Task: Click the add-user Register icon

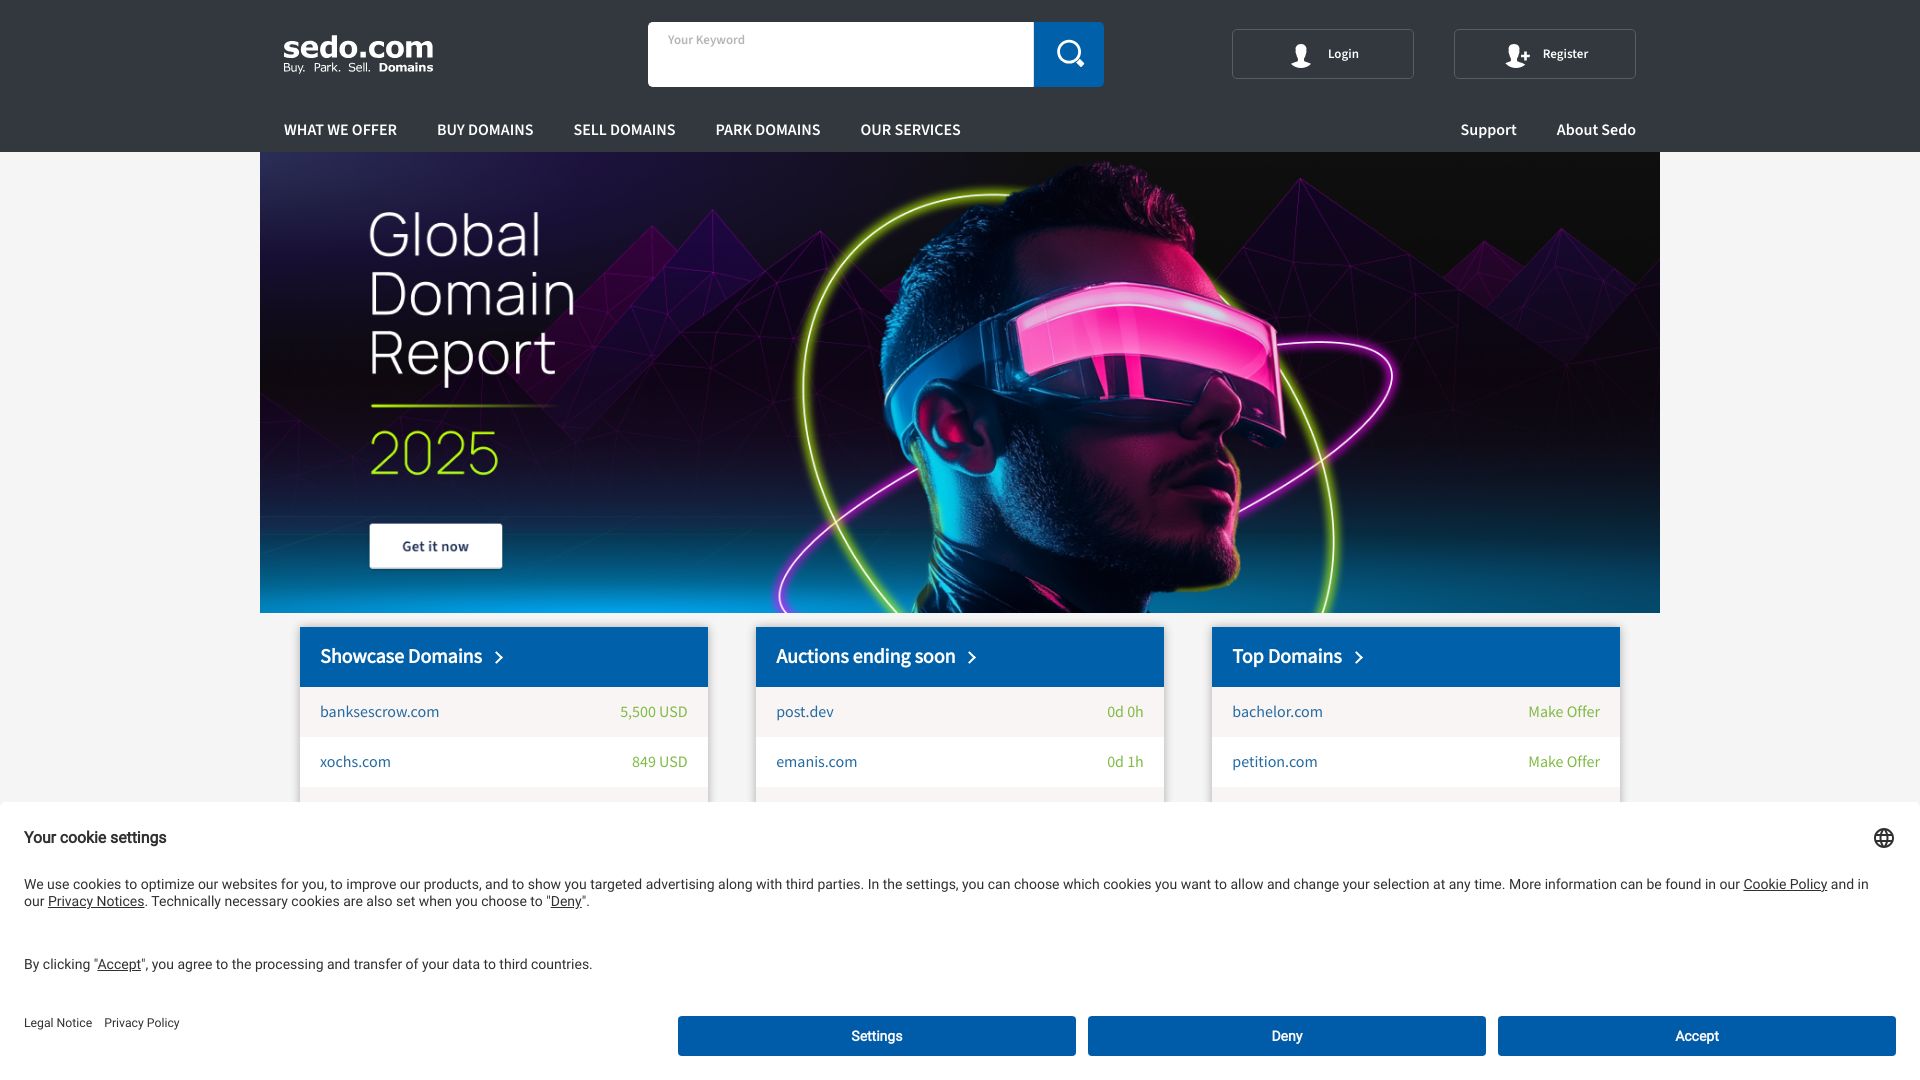Action: [x=1517, y=55]
